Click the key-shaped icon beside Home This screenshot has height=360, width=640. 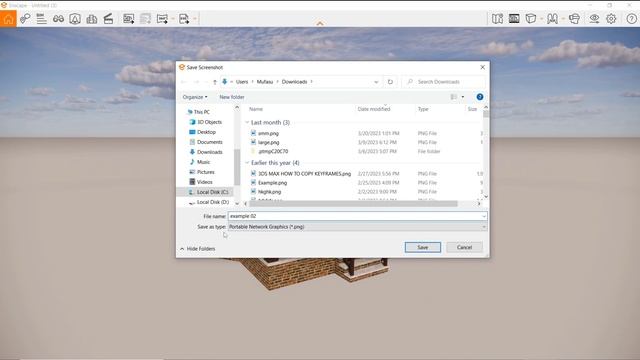click(x=25, y=19)
